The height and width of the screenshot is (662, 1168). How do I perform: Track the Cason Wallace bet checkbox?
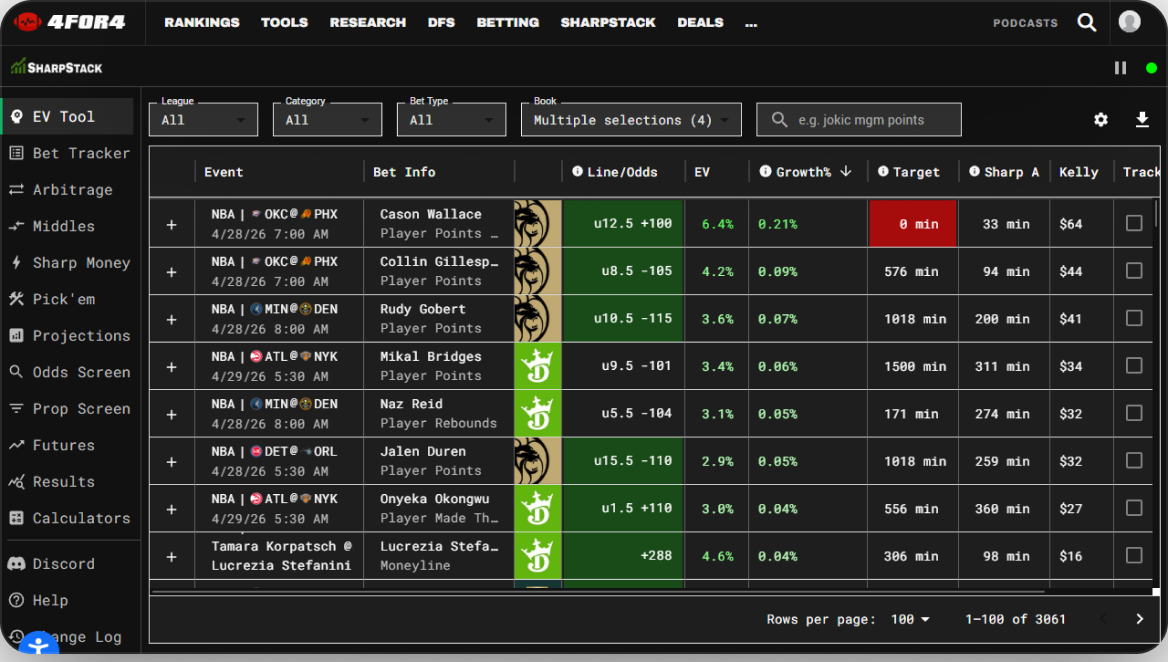coord(1134,223)
